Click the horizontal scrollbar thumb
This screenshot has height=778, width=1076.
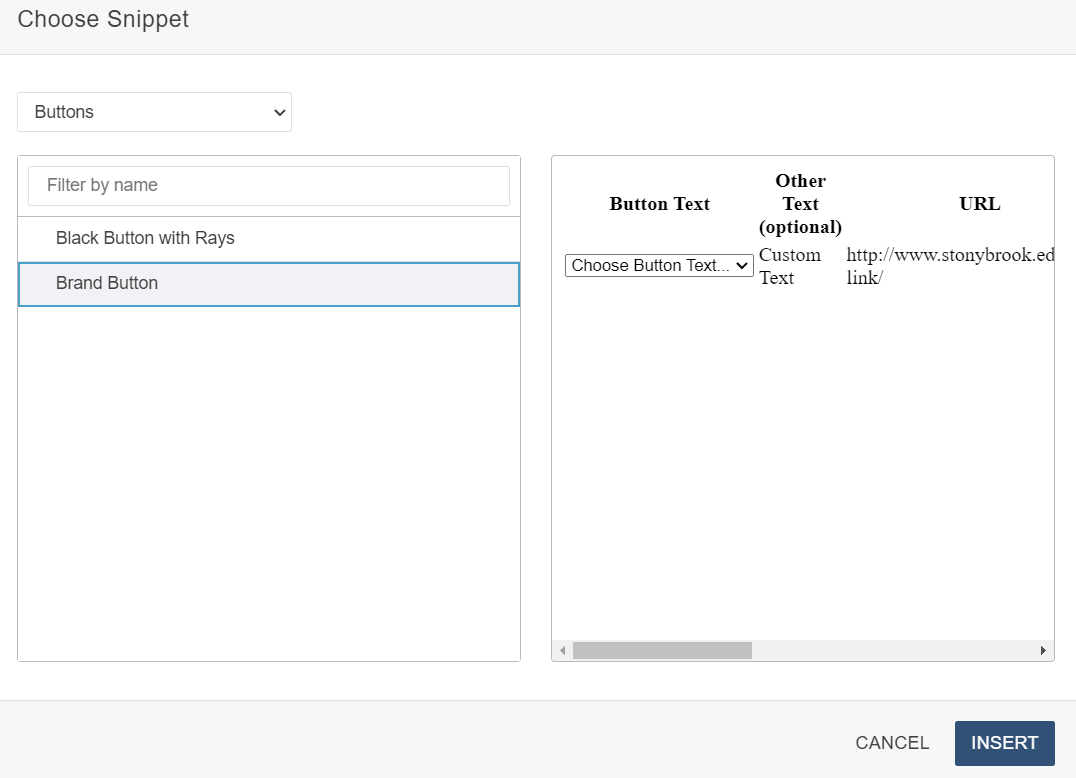(x=662, y=651)
